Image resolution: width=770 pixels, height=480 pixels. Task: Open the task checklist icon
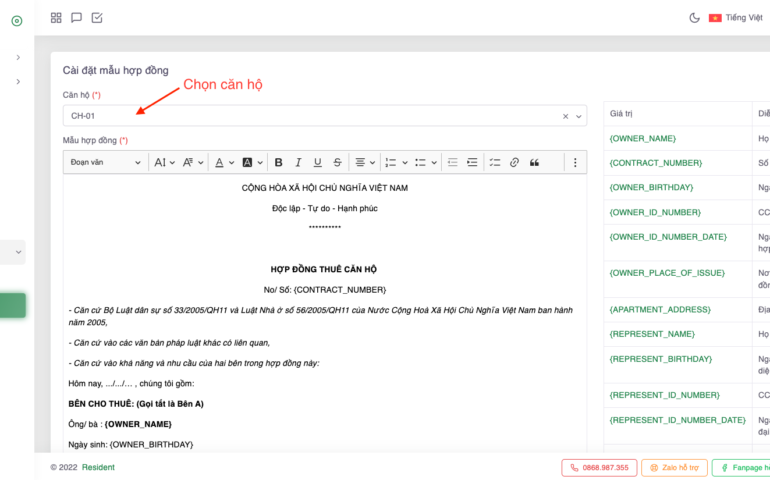tap(97, 18)
